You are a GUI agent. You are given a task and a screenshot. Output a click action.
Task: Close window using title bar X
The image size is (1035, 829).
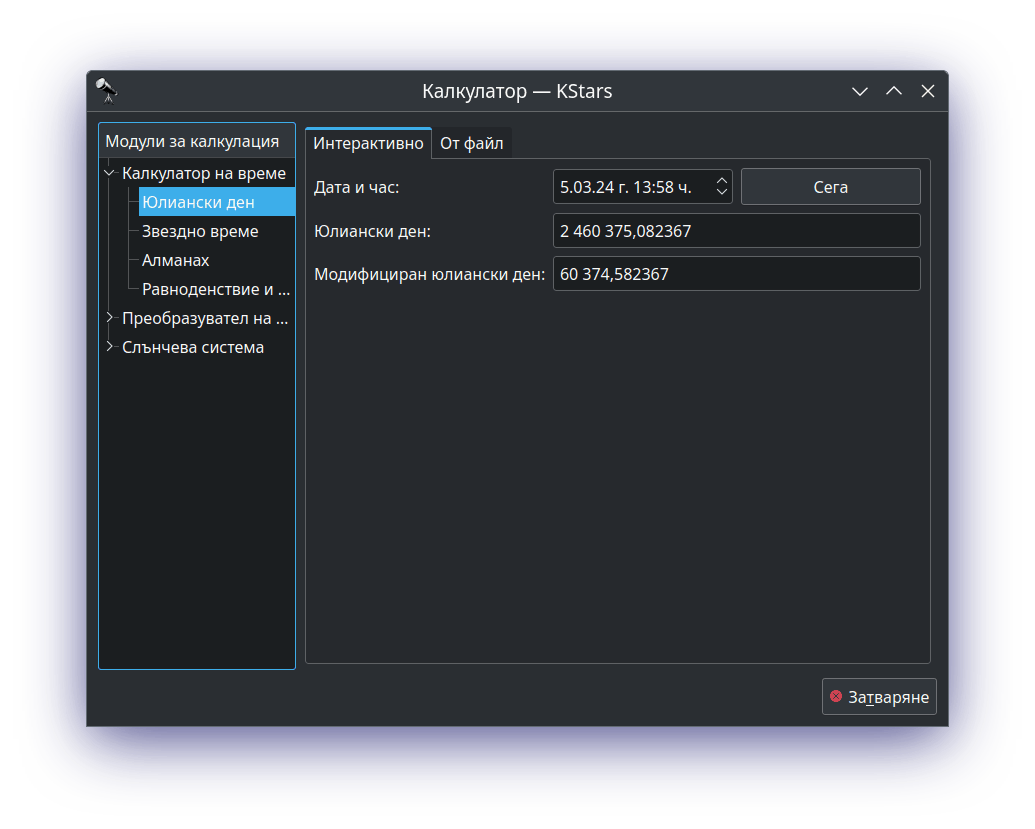click(928, 91)
